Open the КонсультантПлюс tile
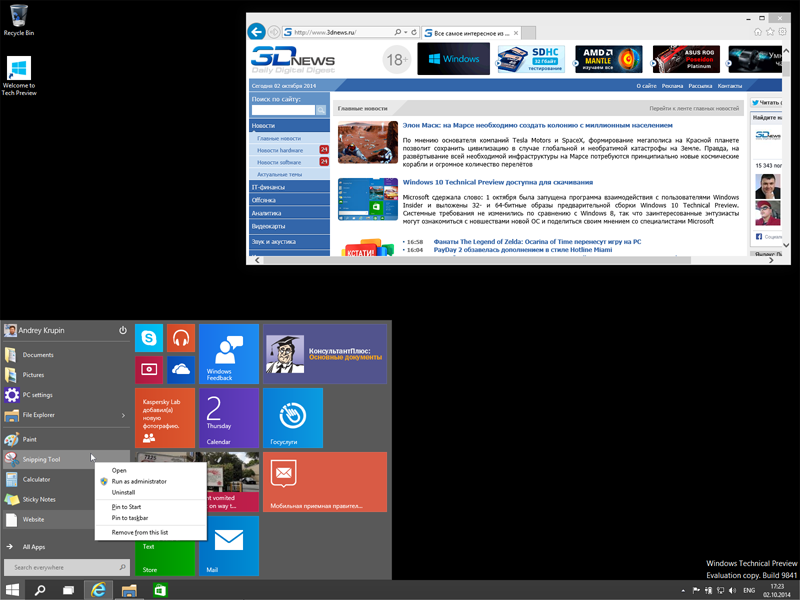 (325, 354)
